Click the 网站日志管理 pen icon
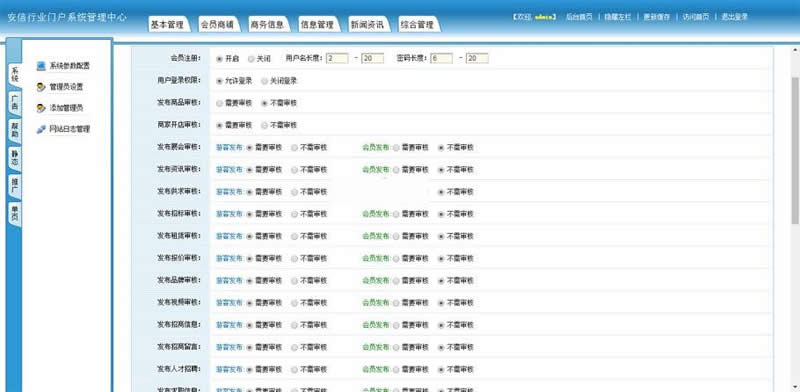Viewport: 800px width, 392px height. tap(41, 130)
